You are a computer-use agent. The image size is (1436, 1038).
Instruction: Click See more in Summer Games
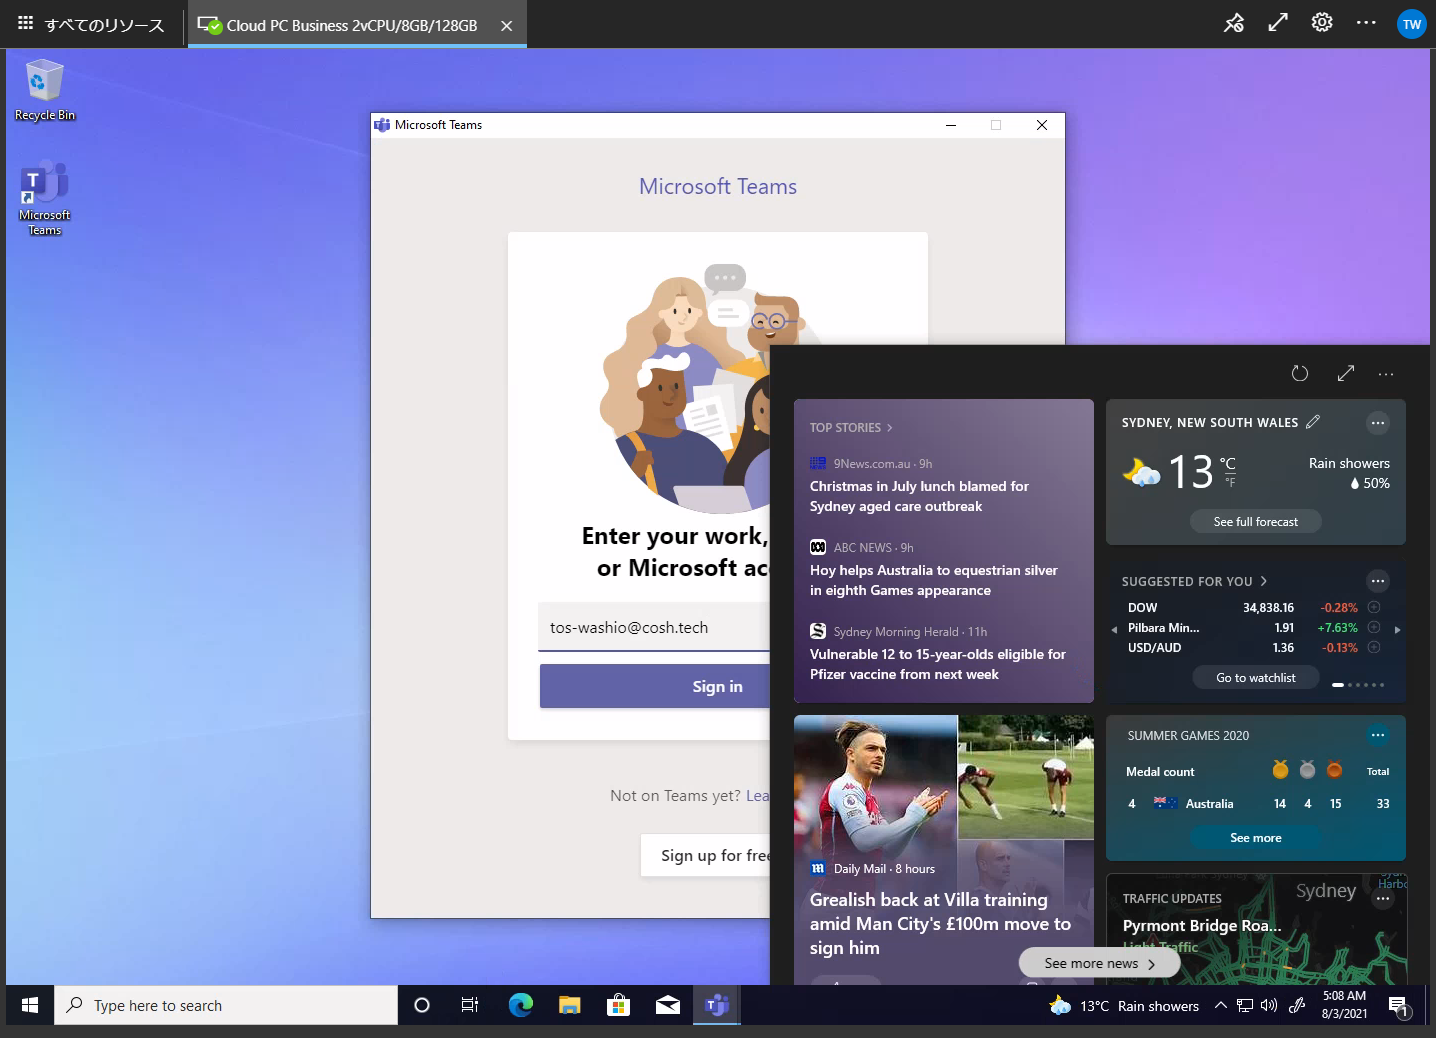point(1256,837)
